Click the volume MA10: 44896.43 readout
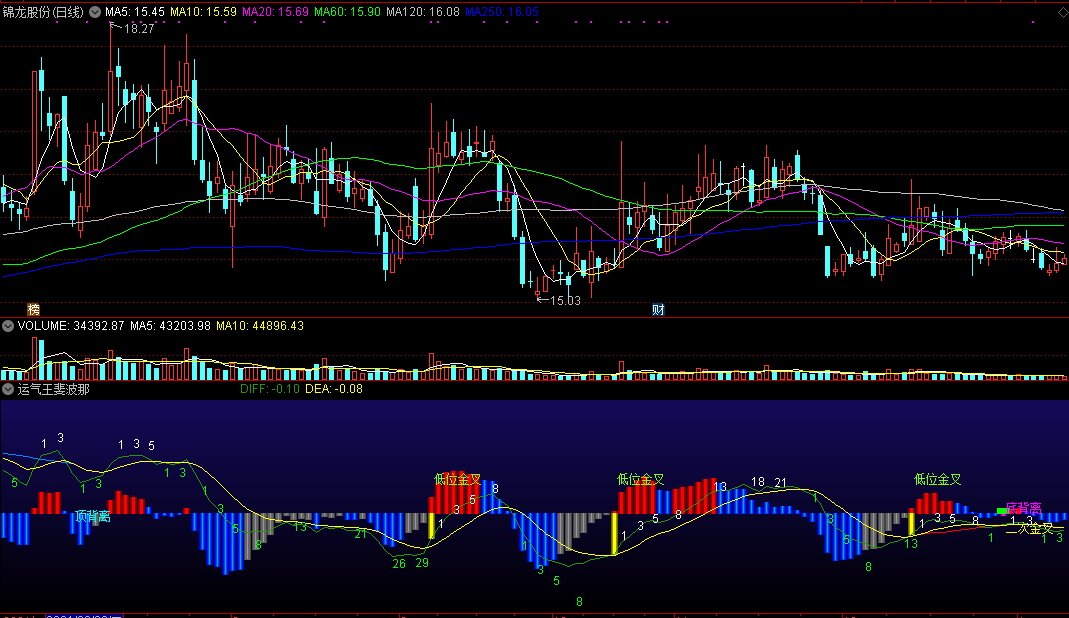Screen dimensions: 1069x618 pyautogui.click(x=260, y=326)
